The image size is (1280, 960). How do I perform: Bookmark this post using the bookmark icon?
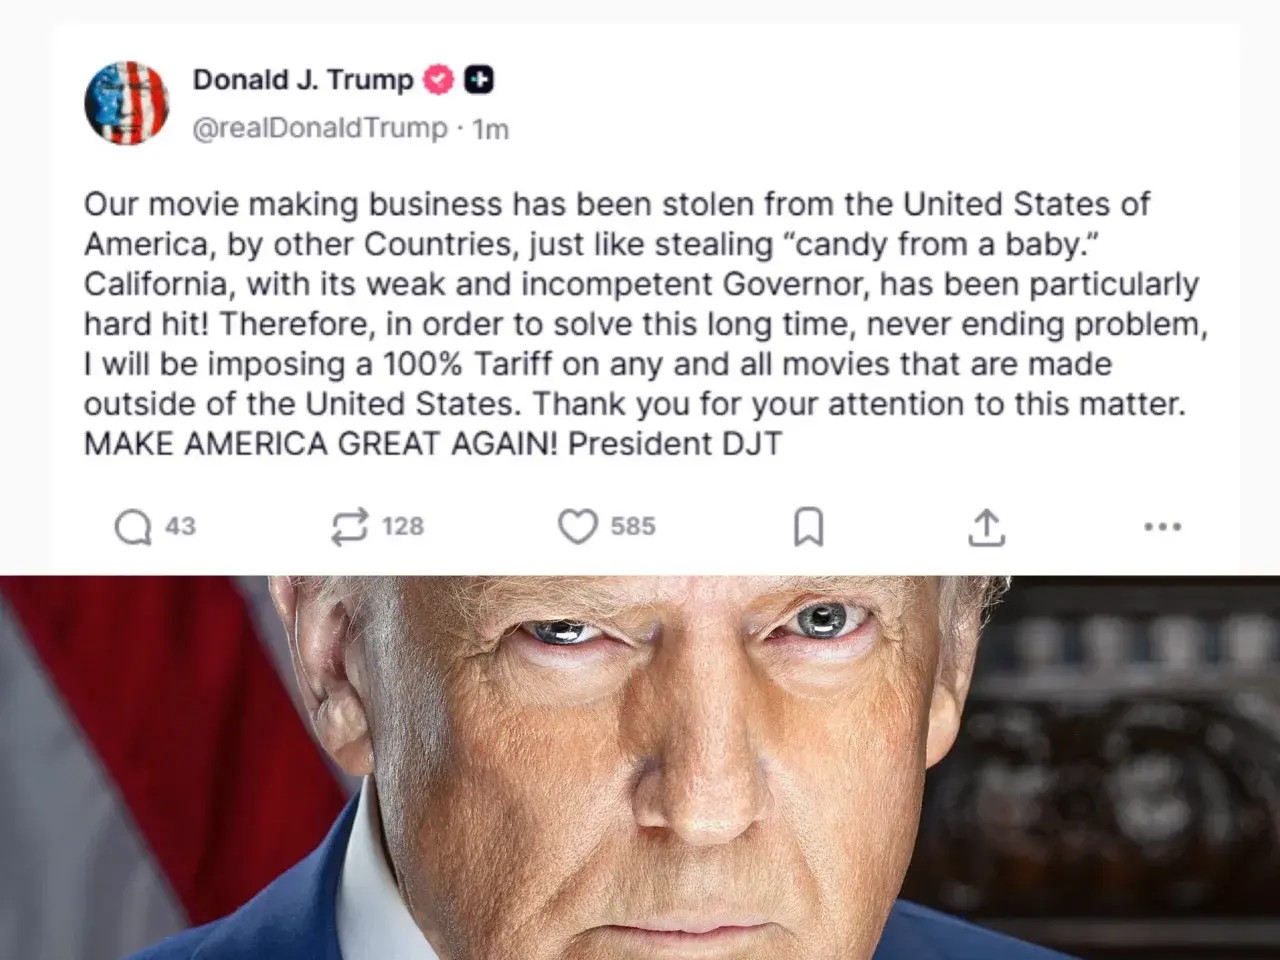pos(808,527)
